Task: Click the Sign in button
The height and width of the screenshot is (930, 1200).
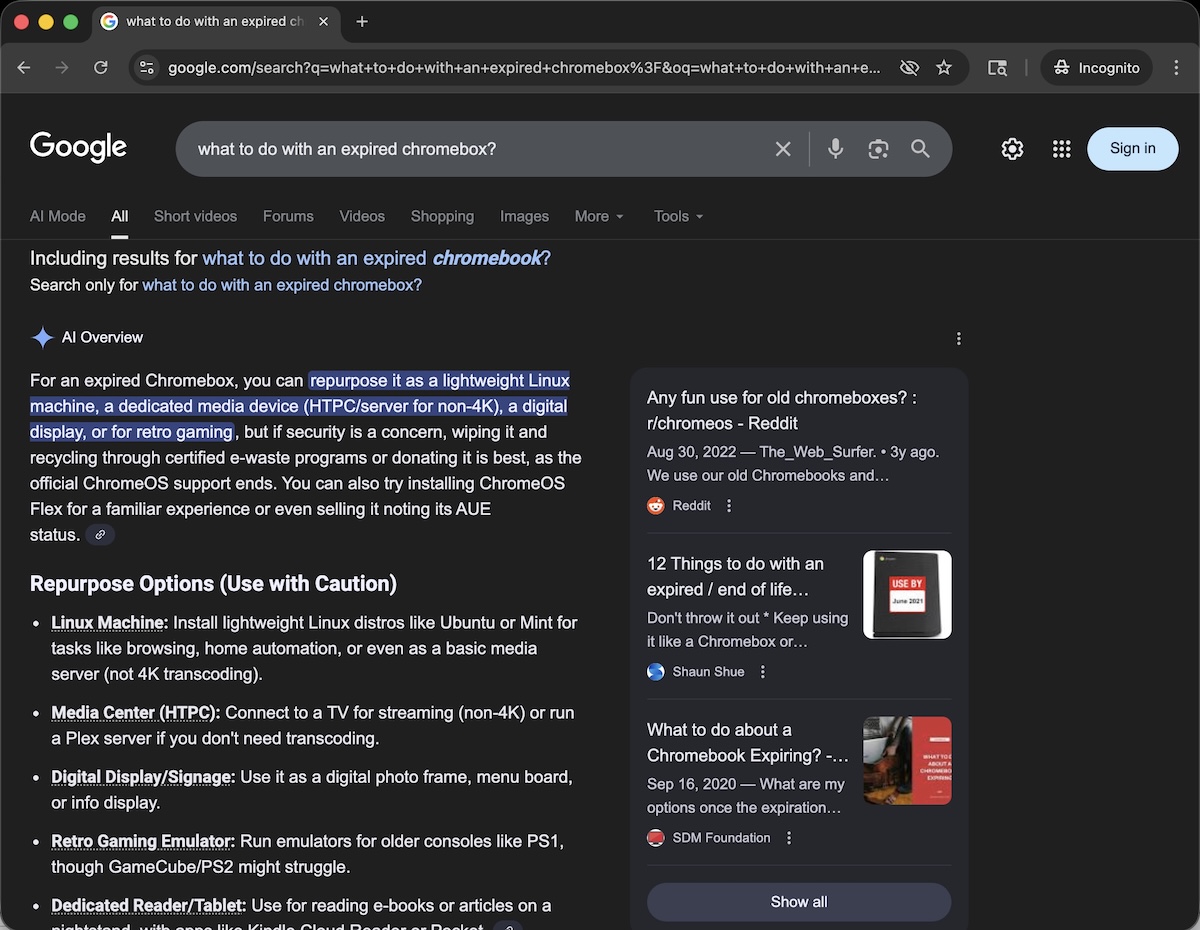Action: click(x=1132, y=148)
